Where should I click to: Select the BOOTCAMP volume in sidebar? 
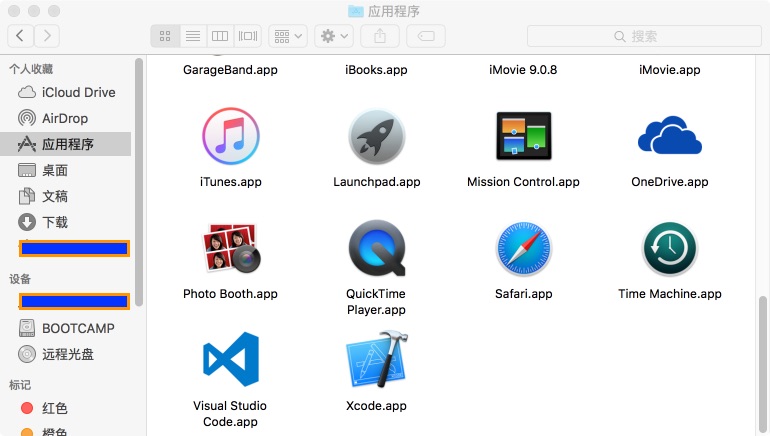click(66, 328)
